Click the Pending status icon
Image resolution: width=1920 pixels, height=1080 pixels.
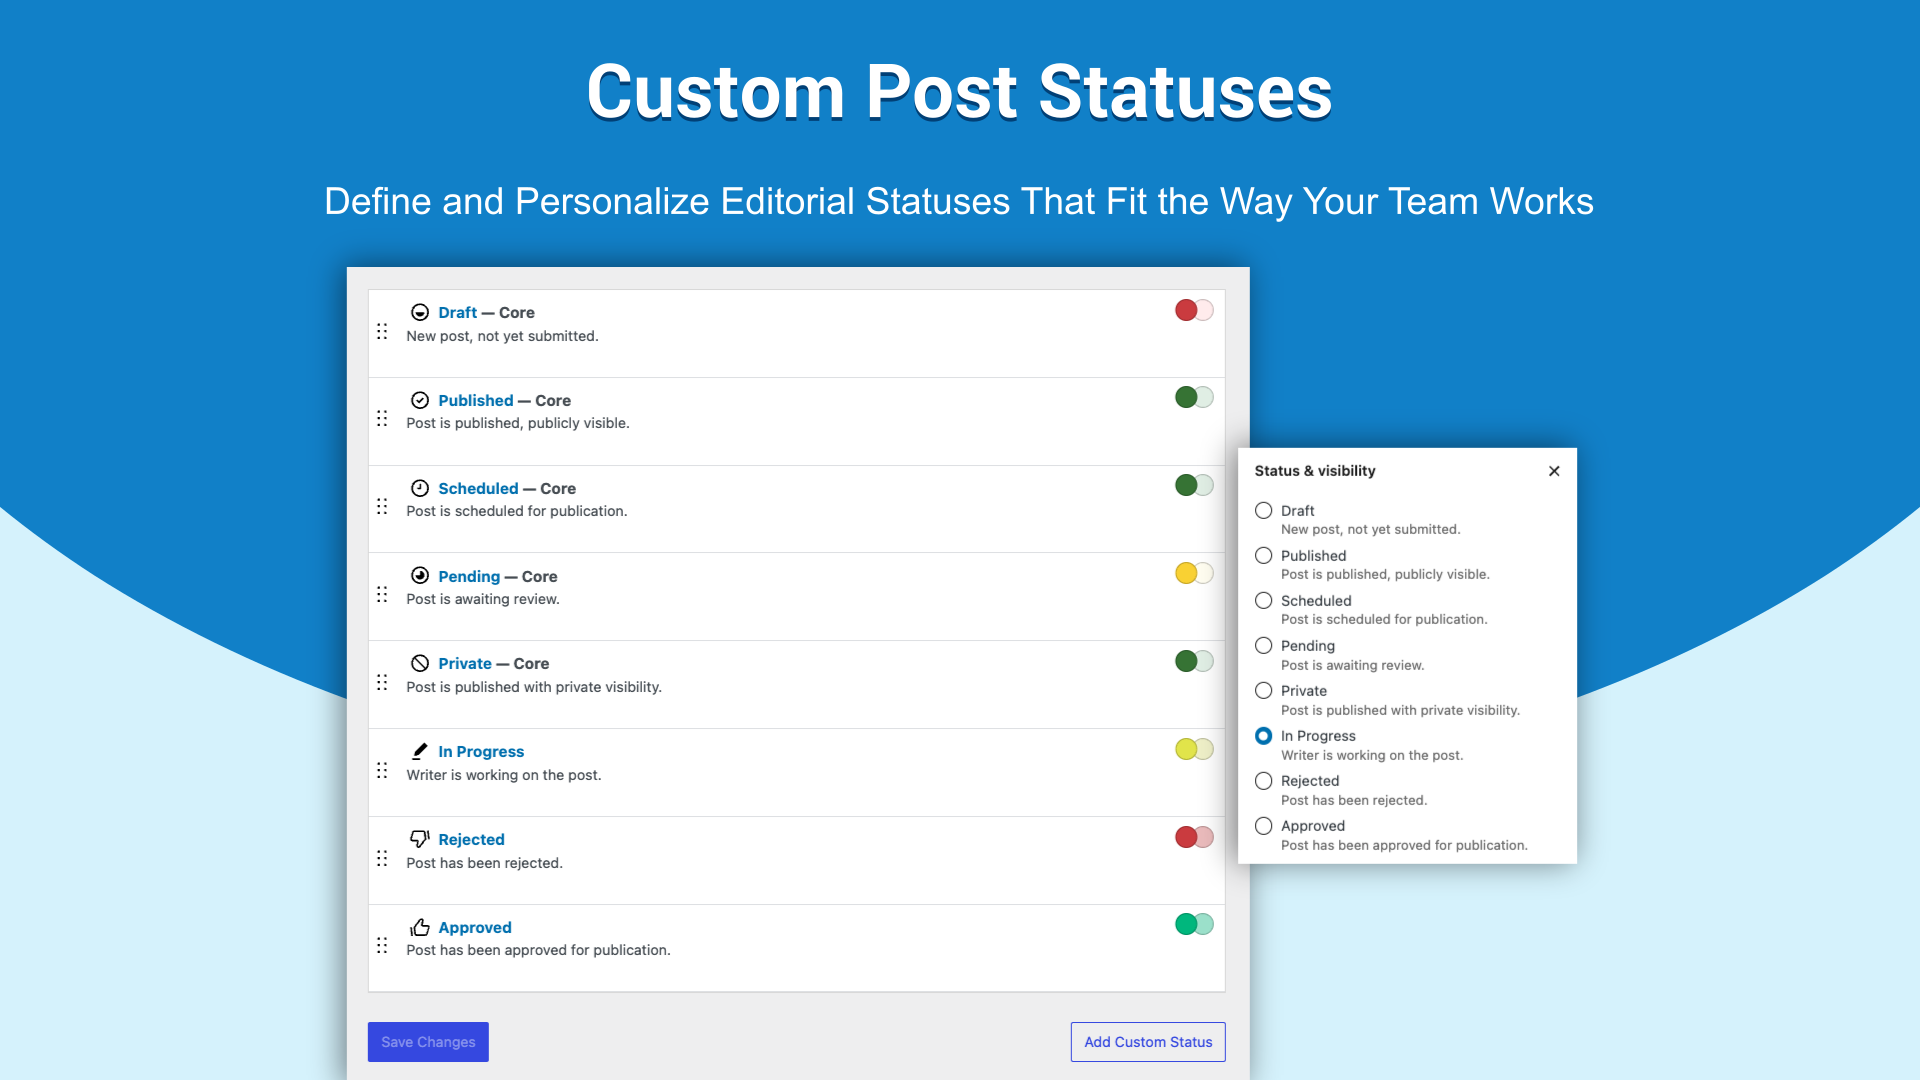click(420, 576)
